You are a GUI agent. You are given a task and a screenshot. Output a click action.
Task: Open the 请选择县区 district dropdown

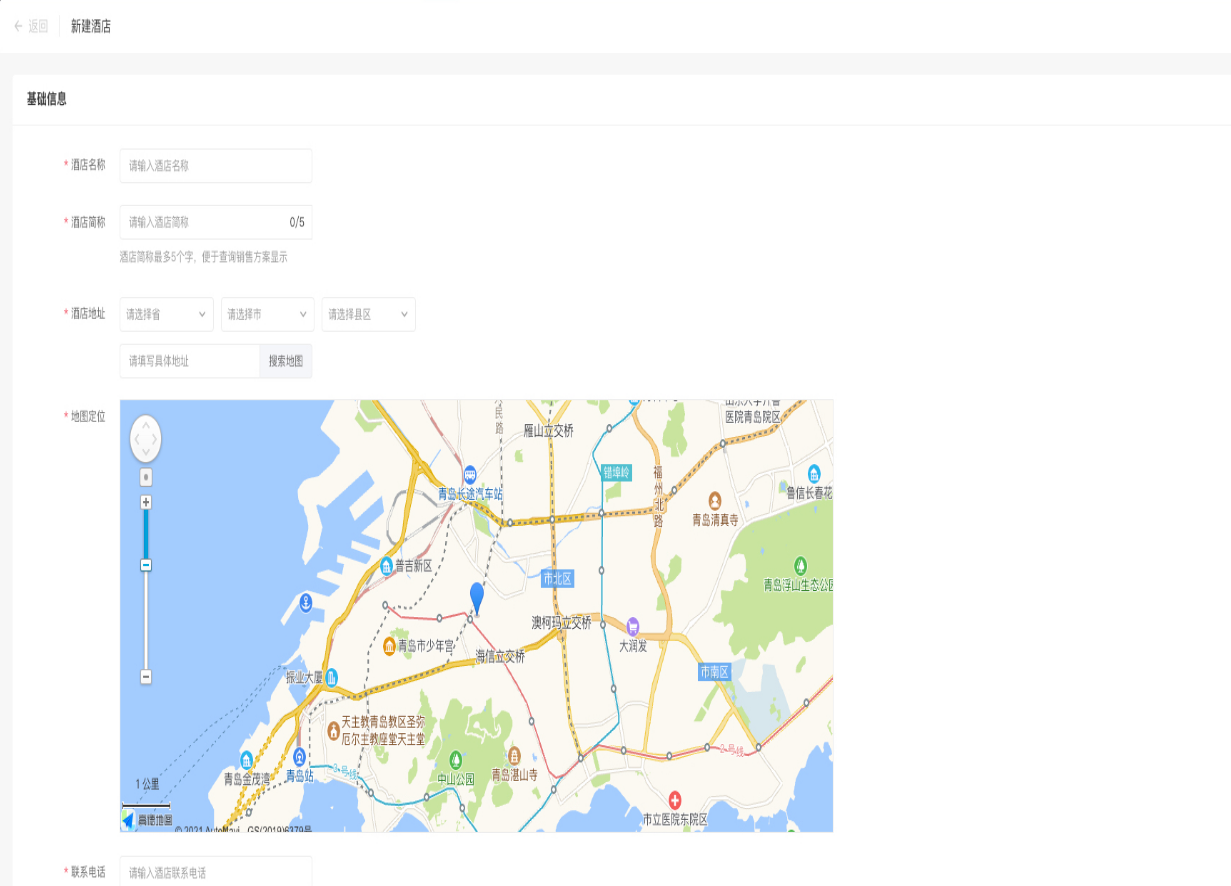click(368, 314)
